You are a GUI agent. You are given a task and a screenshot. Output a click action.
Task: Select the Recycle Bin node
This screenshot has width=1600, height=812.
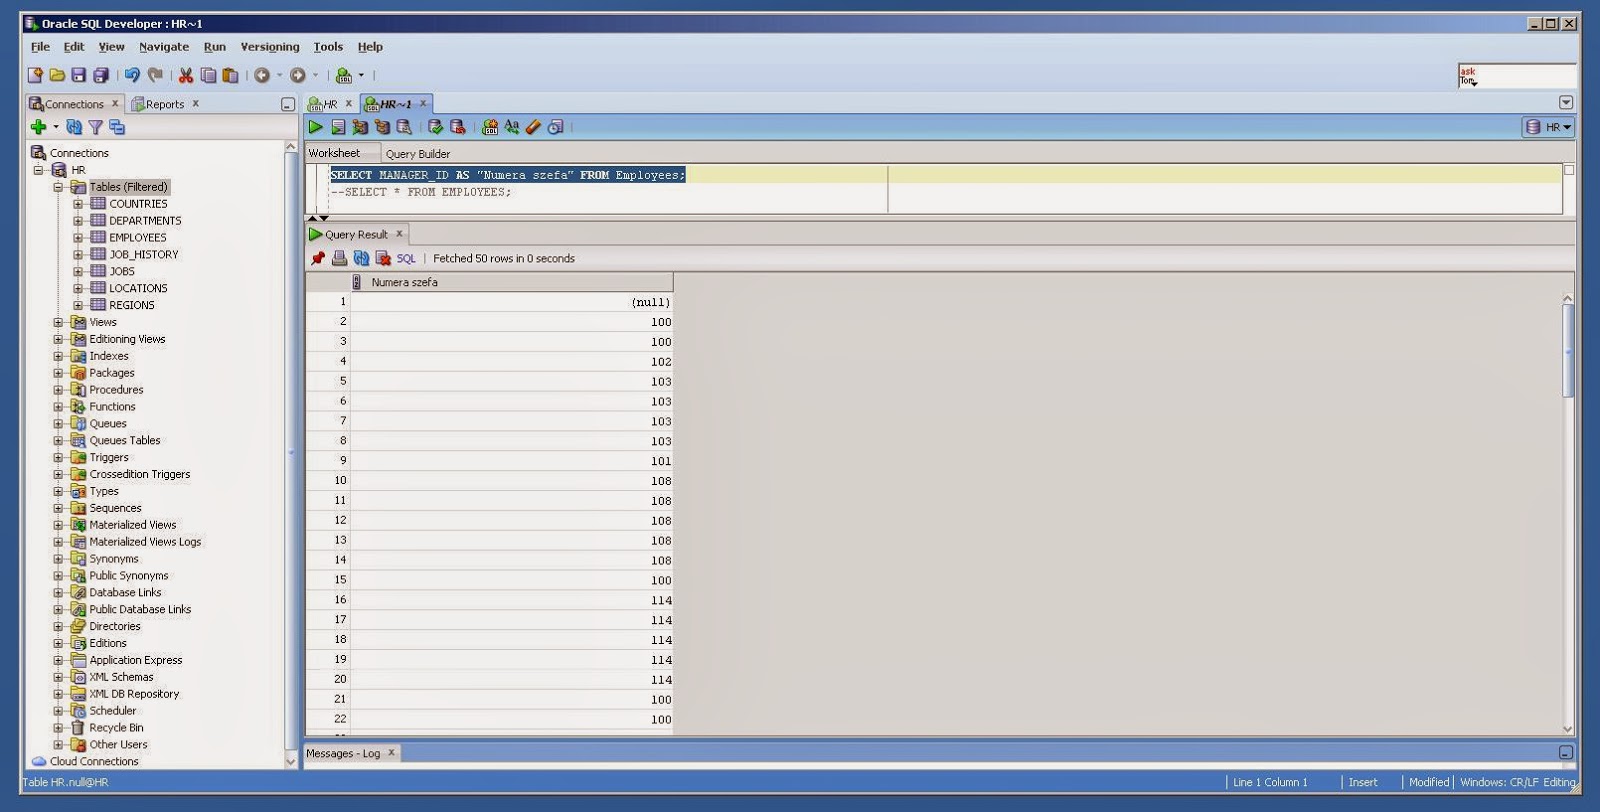tap(116, 728)
